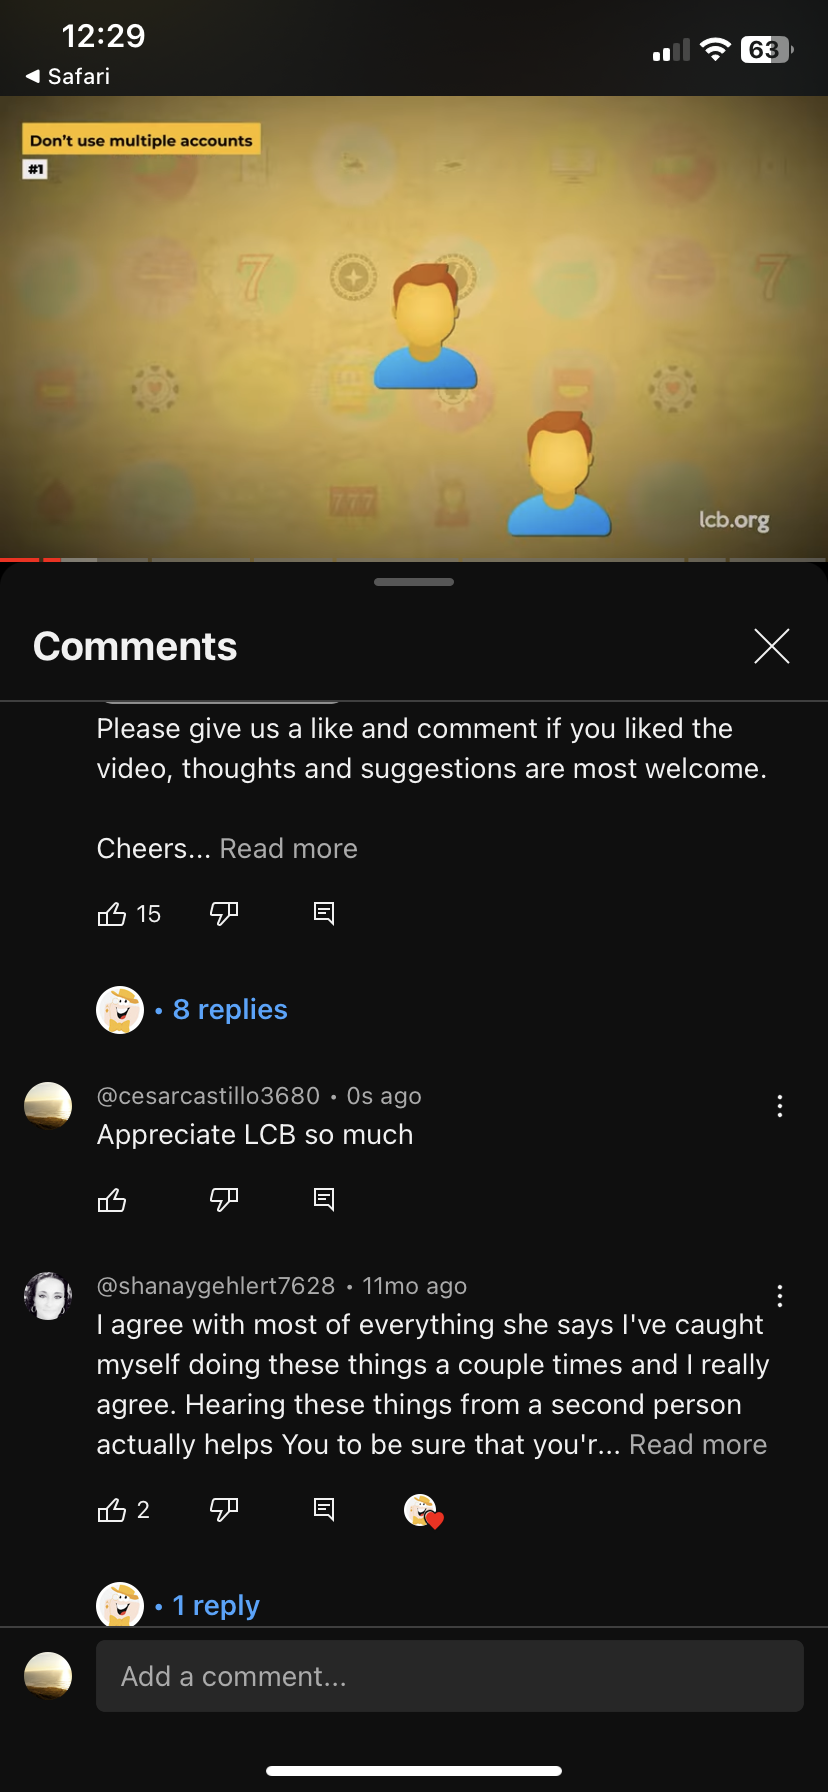Image resolution: width=828 pixels, height=1792 pixels.
Task: Open three-dot menu on shanaygehlert7628's comment
Action: point(780,1296)
